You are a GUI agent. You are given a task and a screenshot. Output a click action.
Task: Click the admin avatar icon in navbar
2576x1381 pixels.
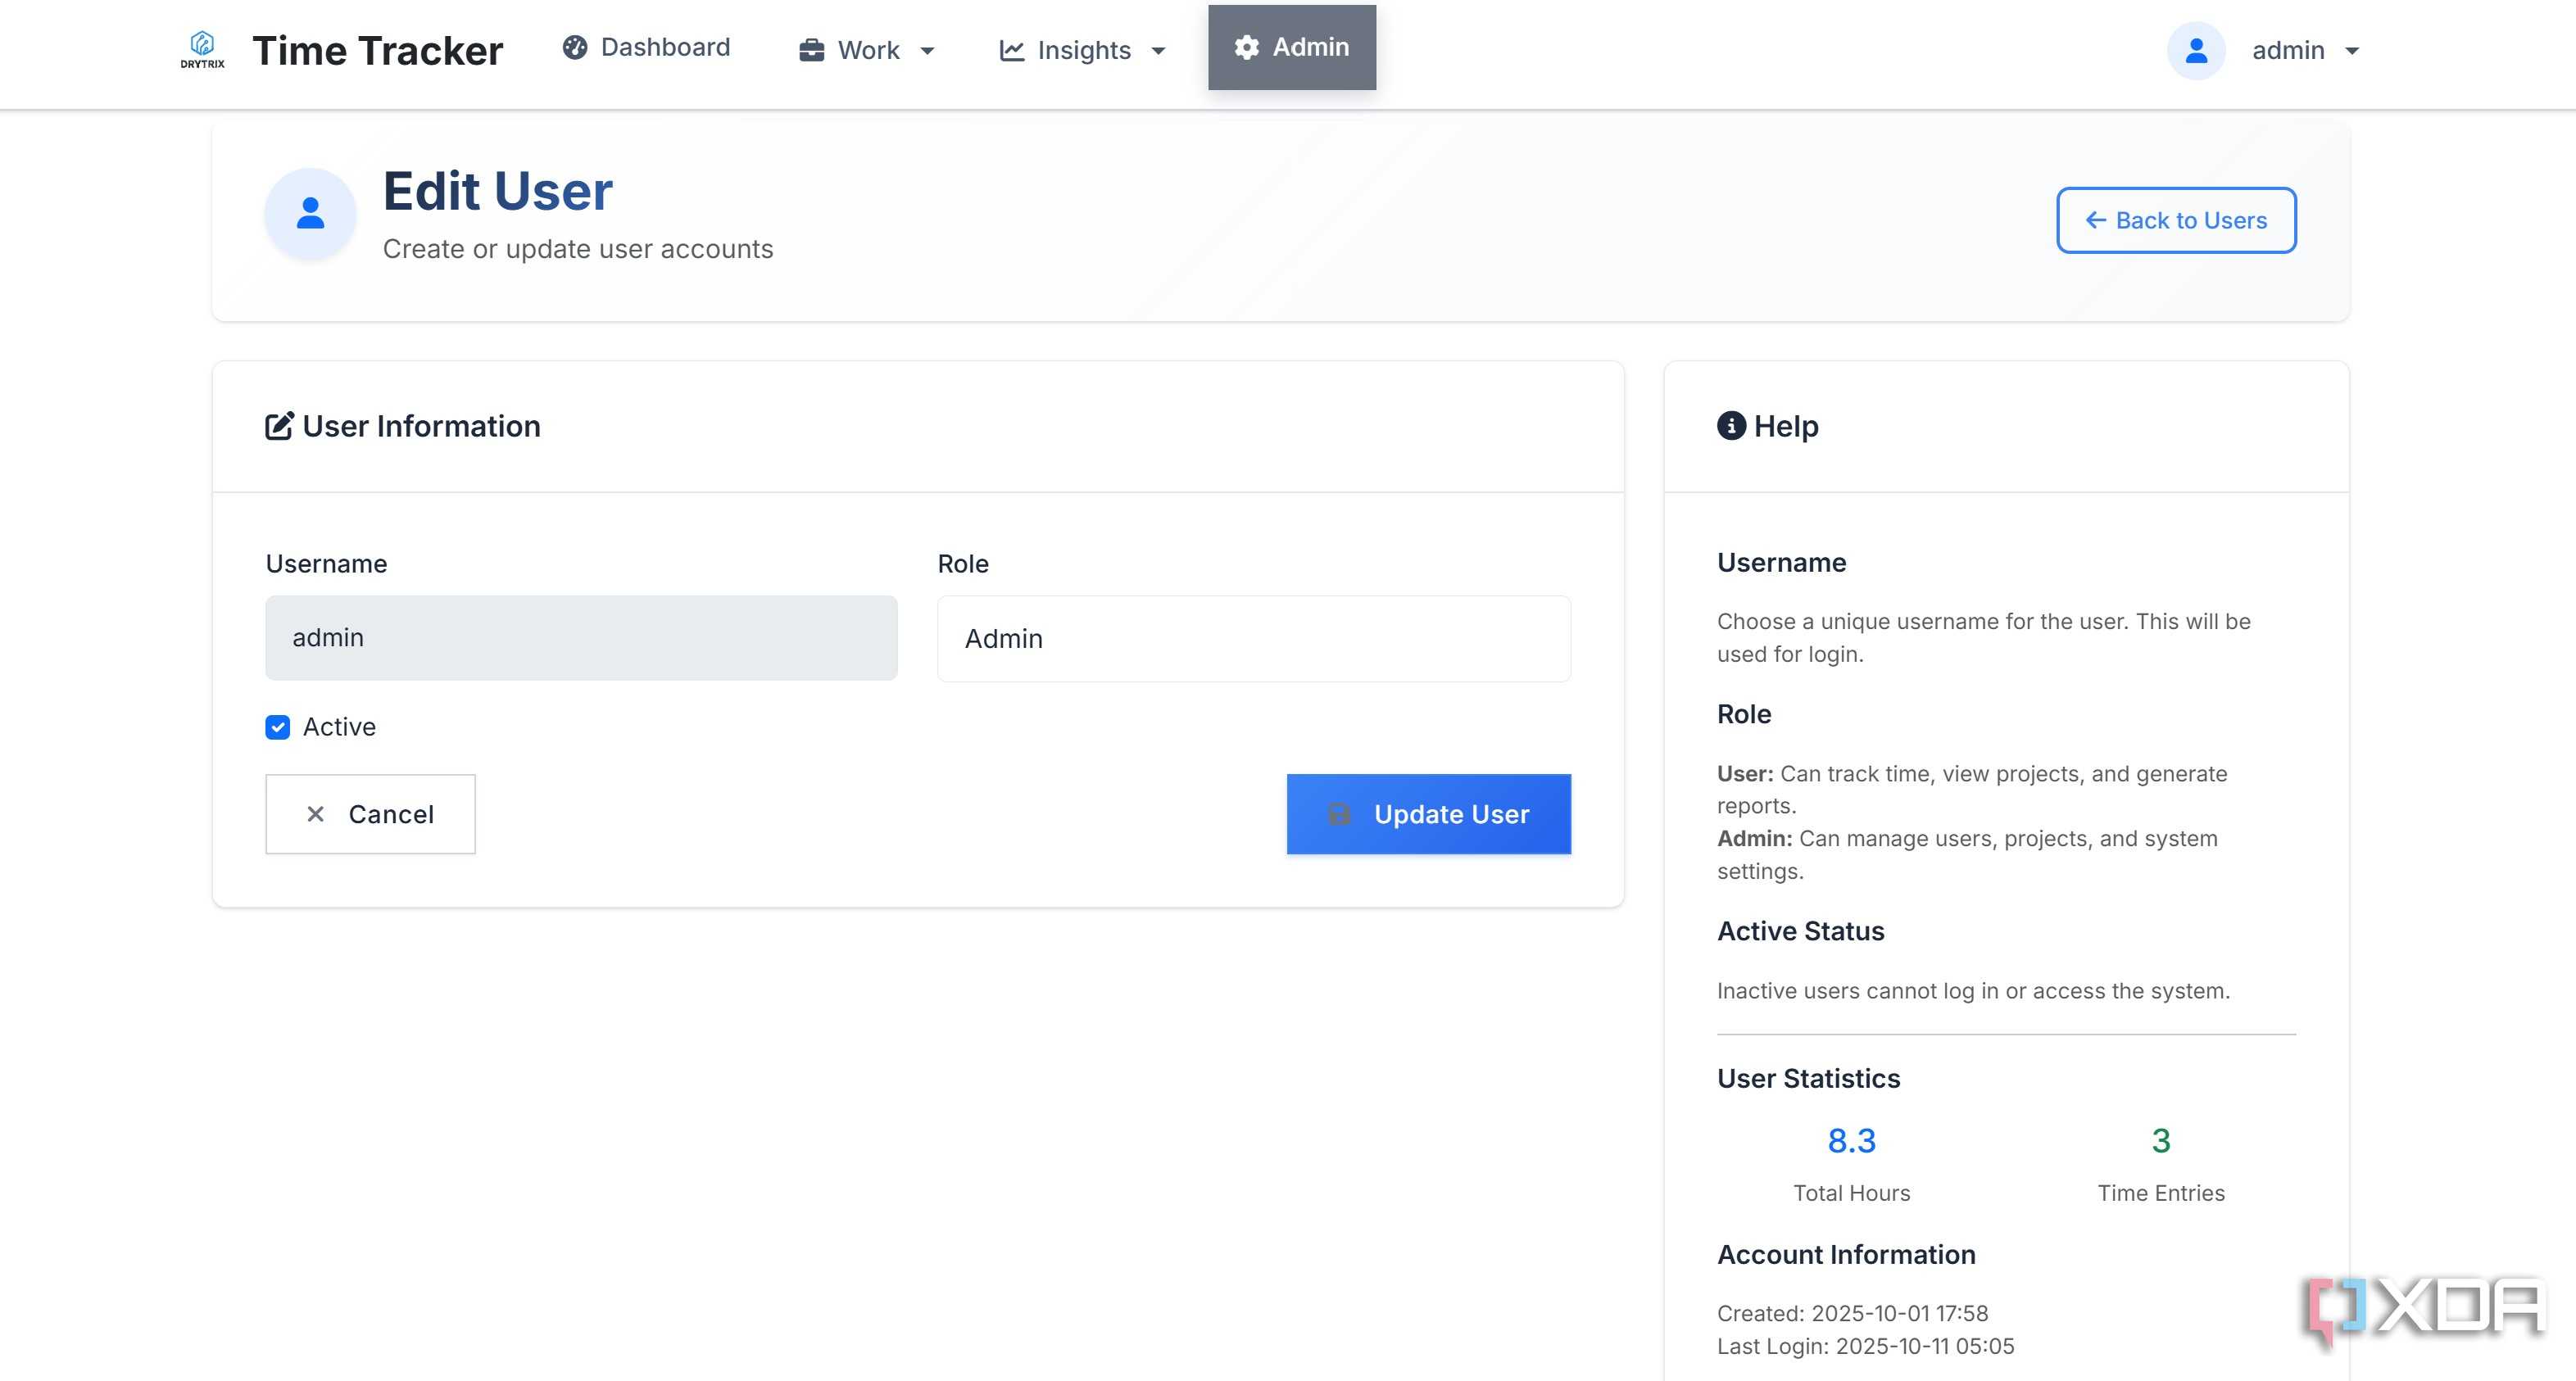coord(2196,50)
